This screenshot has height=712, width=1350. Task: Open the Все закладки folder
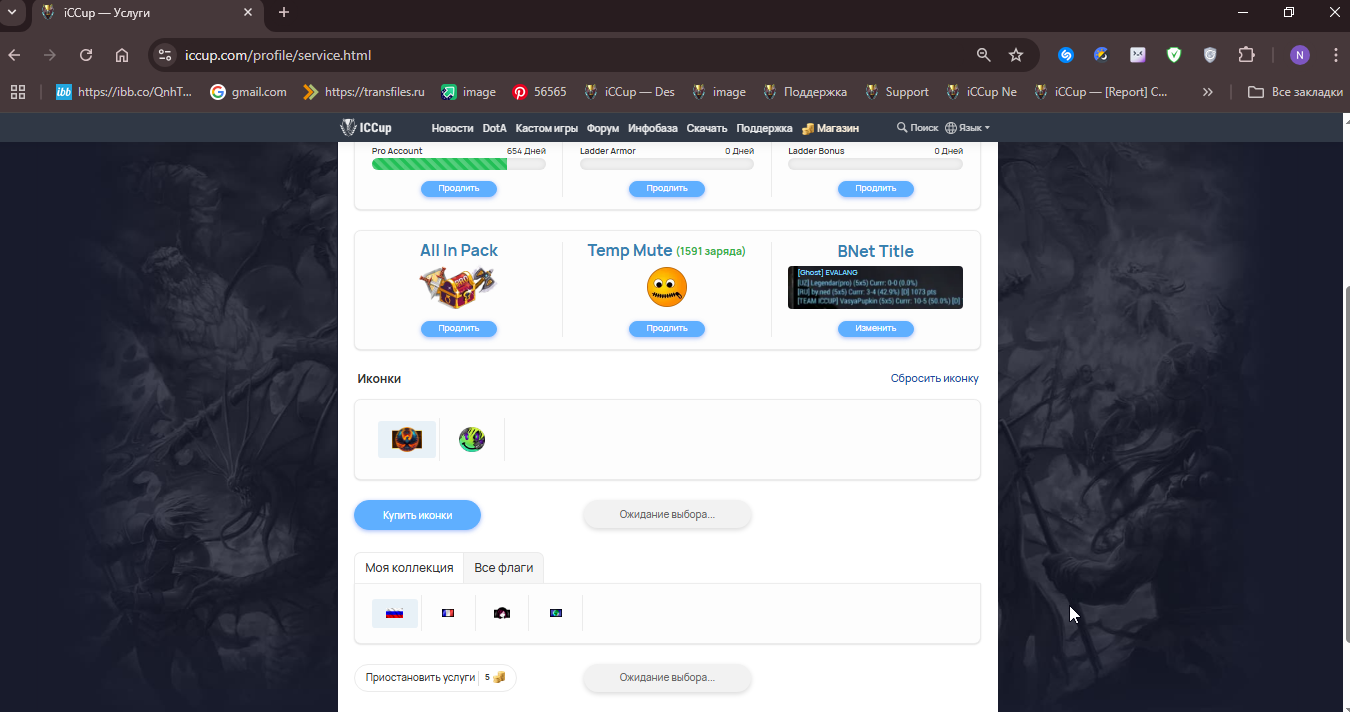point(1295,92)
